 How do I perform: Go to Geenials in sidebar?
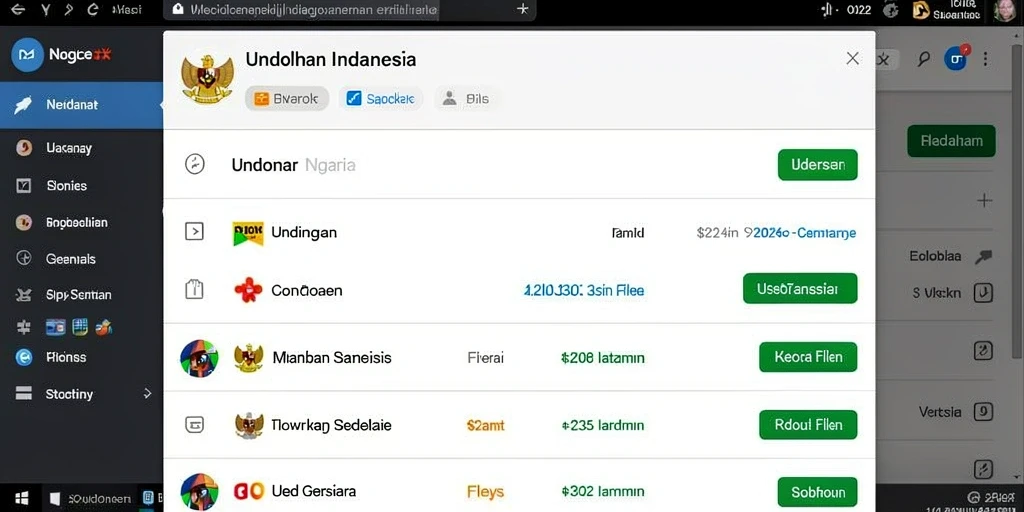[x=71, y=259]
